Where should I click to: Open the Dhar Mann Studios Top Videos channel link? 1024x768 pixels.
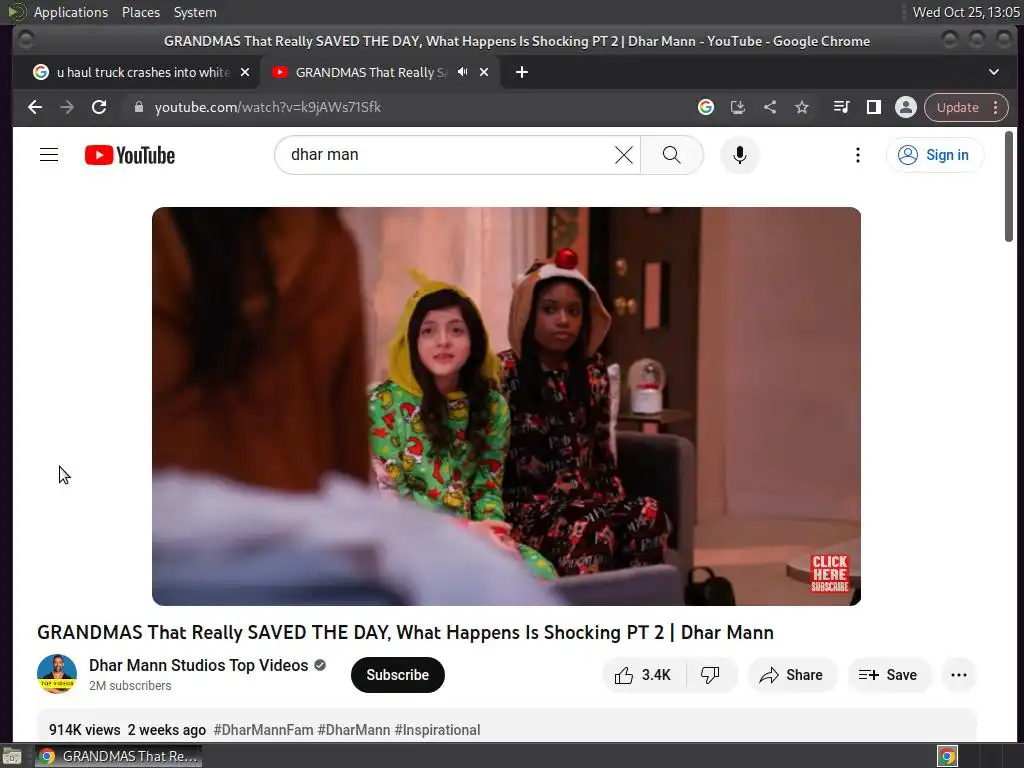pos(199,665)
